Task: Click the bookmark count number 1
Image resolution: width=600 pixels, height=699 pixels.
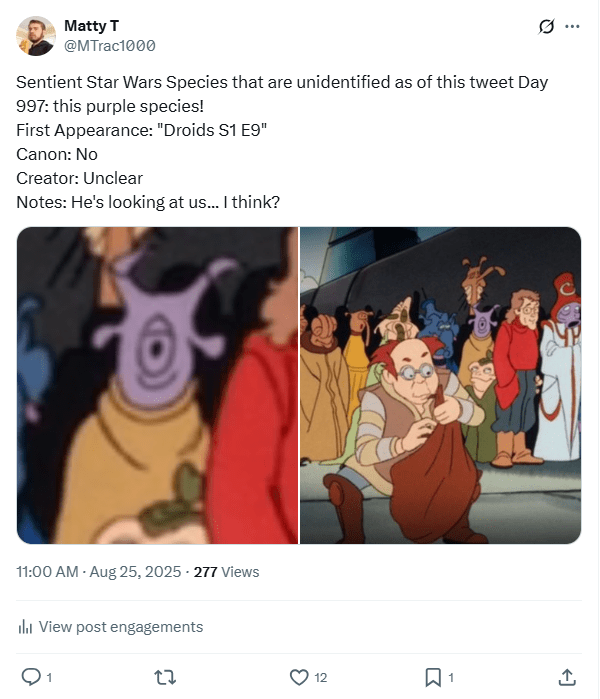Action: point(451,678)
